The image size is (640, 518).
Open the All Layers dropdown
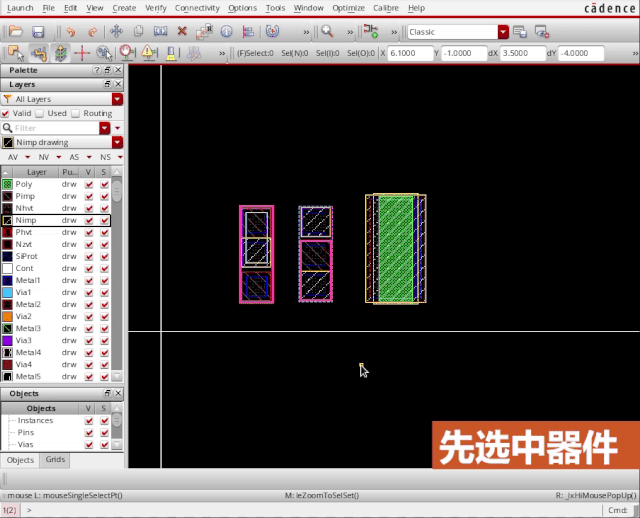[x=117, y=99]
